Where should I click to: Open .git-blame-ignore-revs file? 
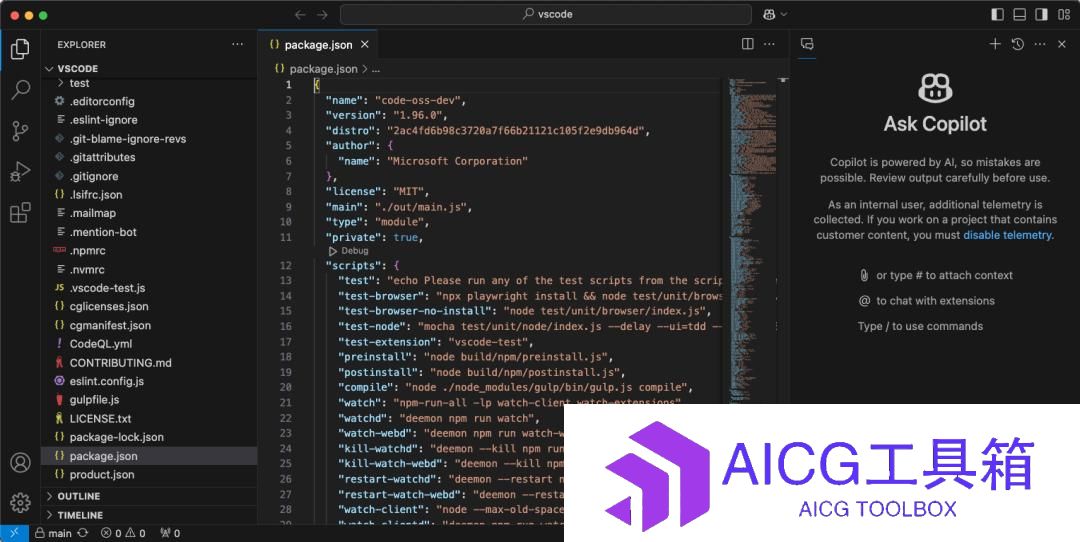(149, 138)
